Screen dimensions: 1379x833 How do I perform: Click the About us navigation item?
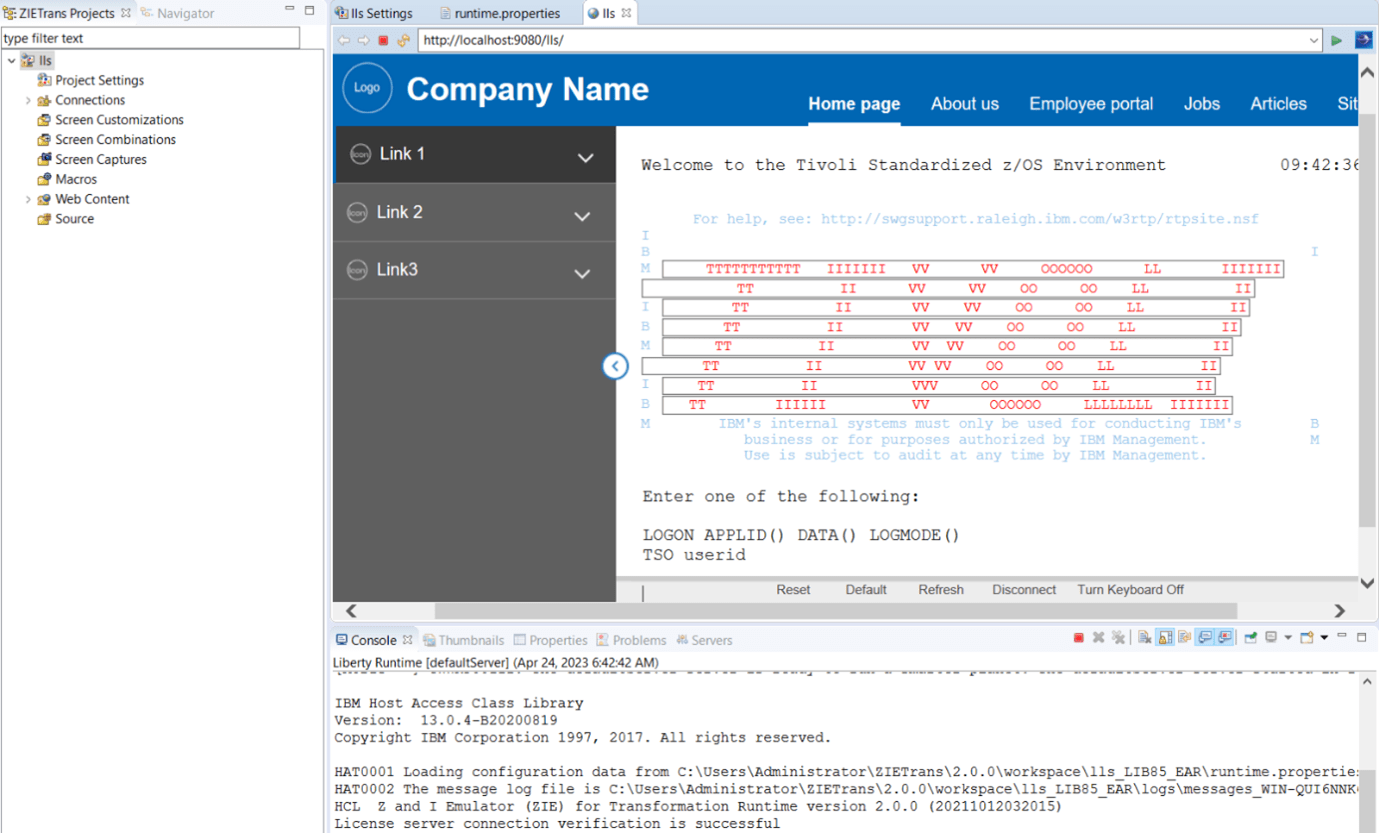point(965,104)
